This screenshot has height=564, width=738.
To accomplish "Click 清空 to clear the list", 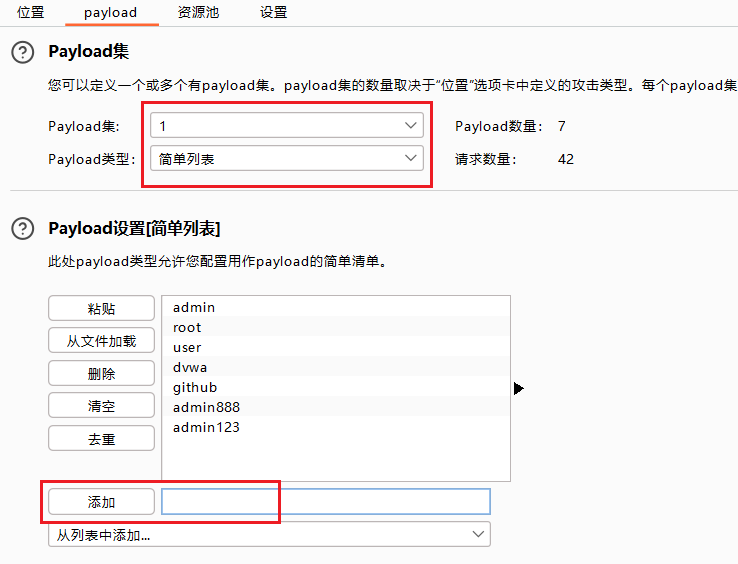I will pos(102,406).
